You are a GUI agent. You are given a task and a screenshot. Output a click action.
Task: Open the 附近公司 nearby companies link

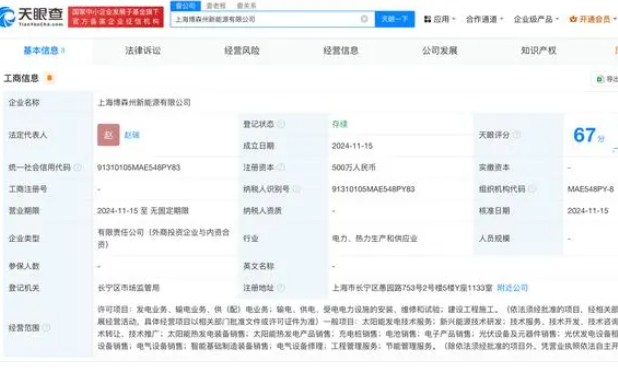[512, 288]
